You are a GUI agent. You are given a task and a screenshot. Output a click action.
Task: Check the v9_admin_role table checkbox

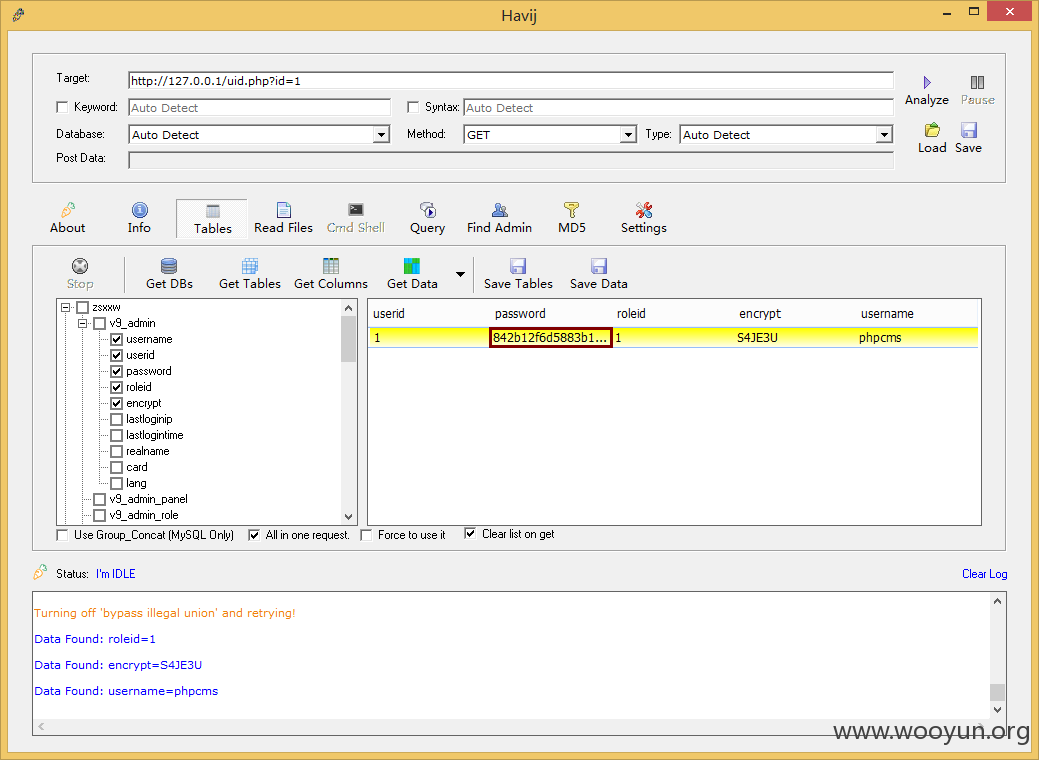(x=99, y=515)
